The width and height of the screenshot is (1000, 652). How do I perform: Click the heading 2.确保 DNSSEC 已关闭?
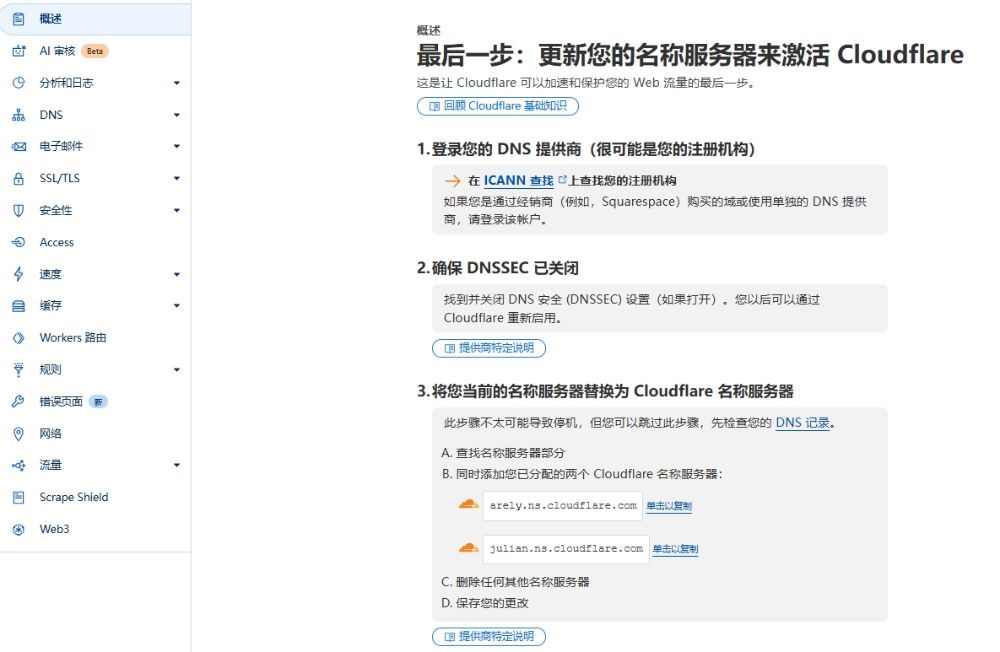point(497,268)
